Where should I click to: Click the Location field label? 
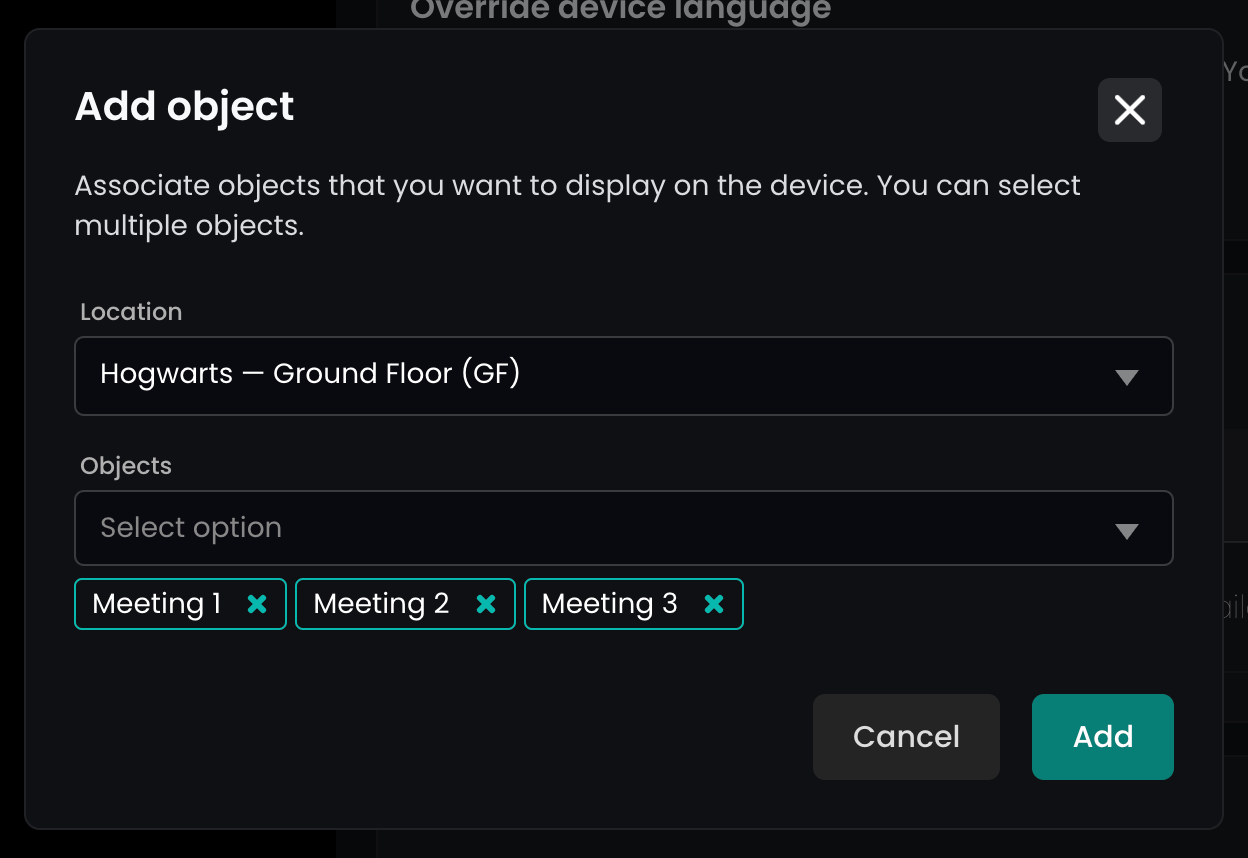click(x=131, y=312)
